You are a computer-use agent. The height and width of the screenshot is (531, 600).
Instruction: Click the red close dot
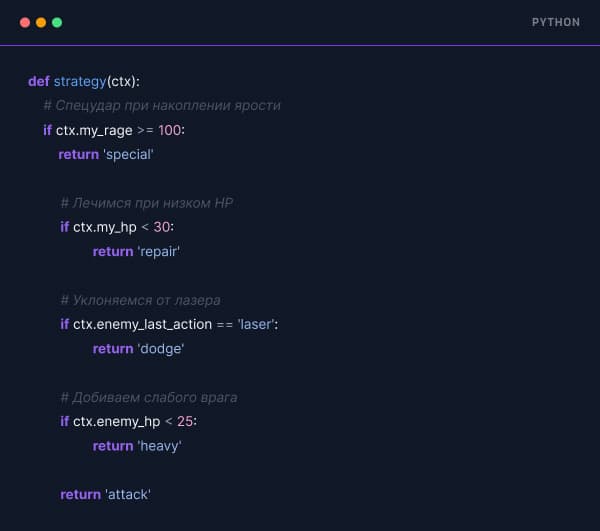pos(25,23)
